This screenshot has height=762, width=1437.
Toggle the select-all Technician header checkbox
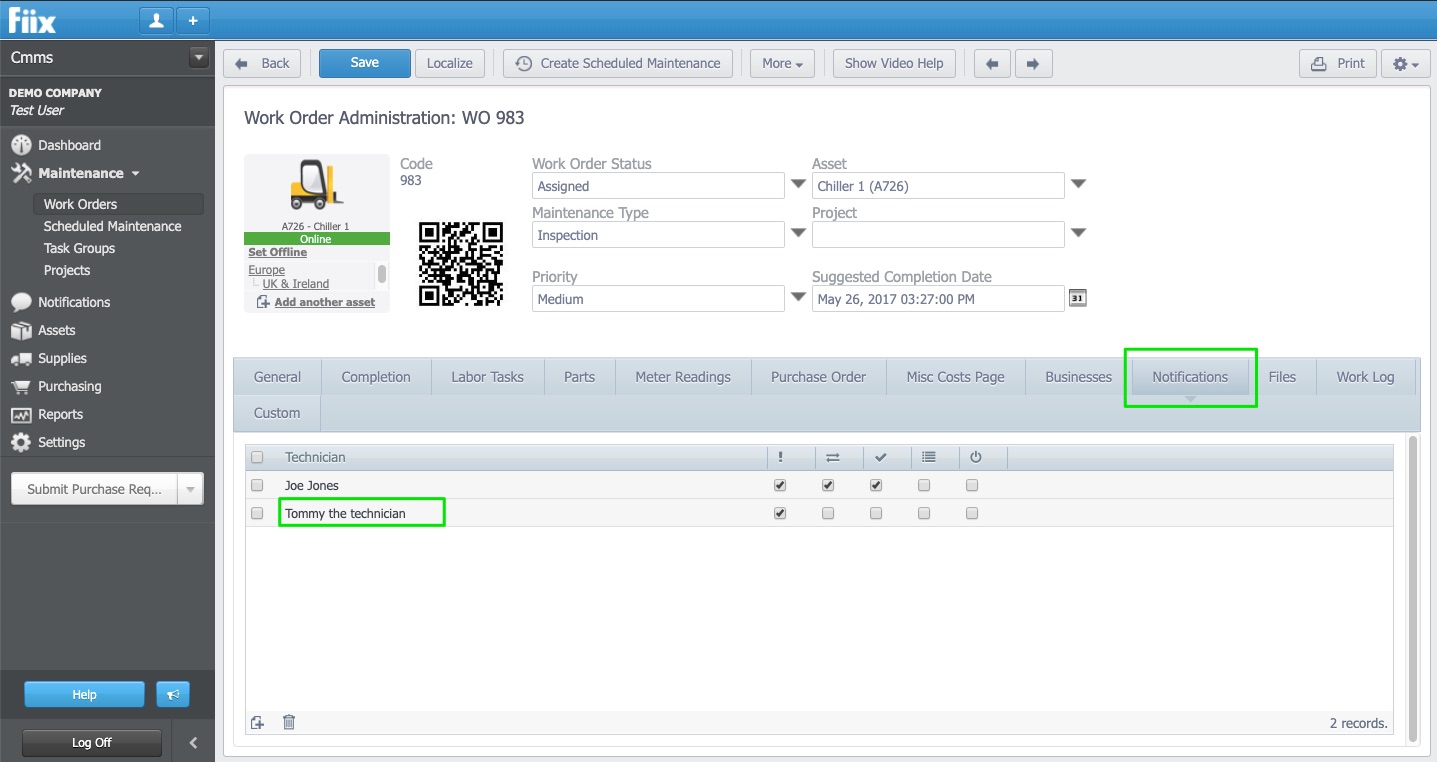click(x=257, y=457)
